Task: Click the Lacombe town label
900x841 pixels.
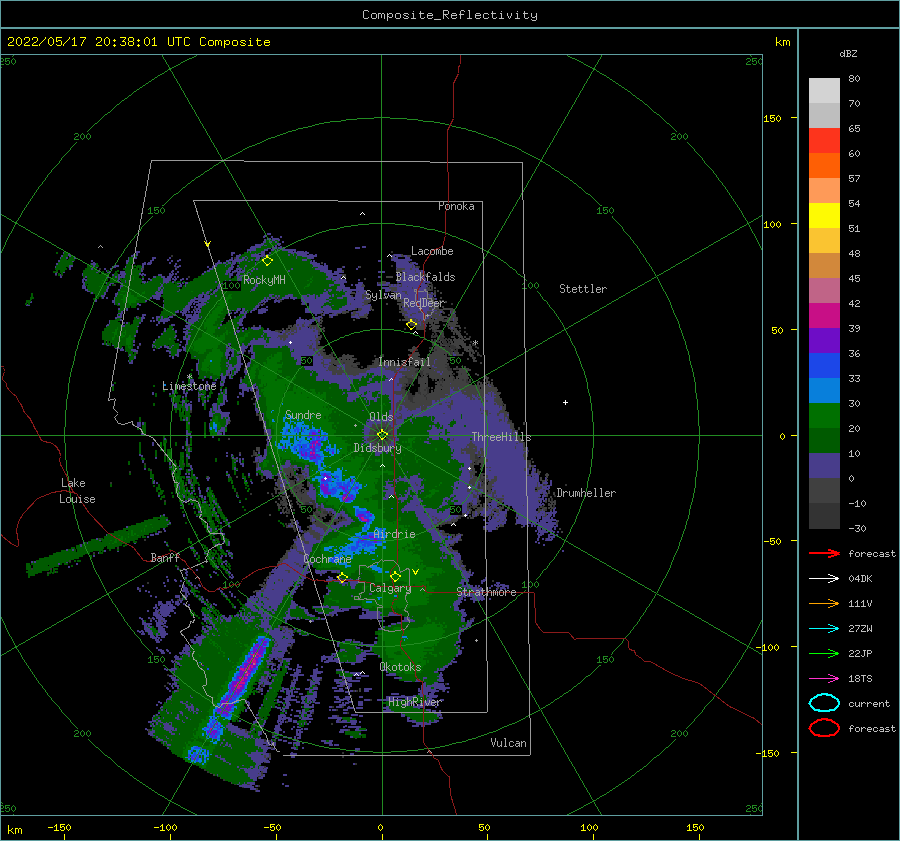Action: tap(432, 251)
